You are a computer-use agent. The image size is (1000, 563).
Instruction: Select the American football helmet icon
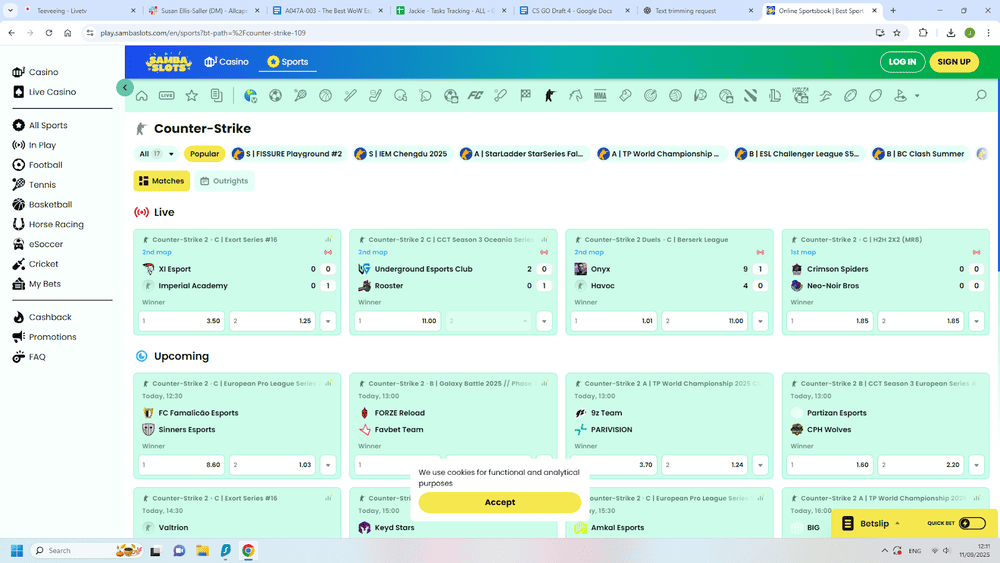(401, 96)
